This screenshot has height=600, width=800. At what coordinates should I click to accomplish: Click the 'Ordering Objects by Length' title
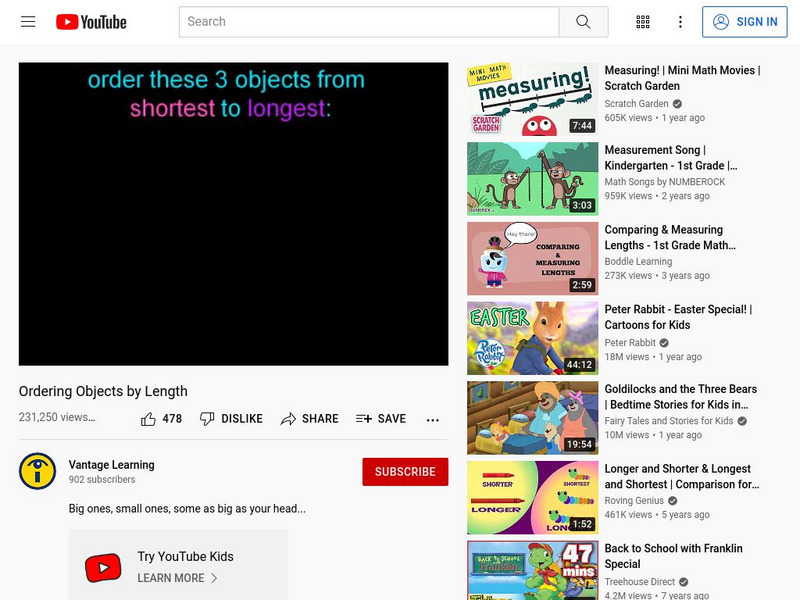point(103,391)
